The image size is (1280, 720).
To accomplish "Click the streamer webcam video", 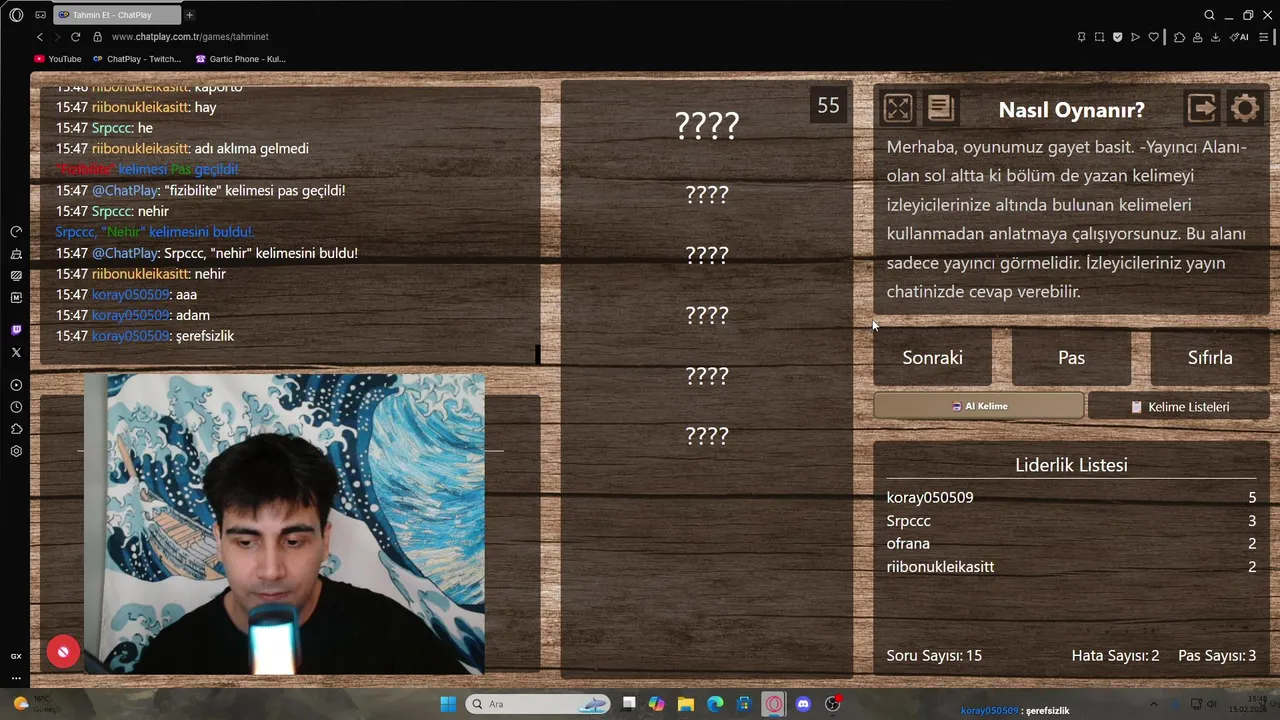I will coord(284,524).
